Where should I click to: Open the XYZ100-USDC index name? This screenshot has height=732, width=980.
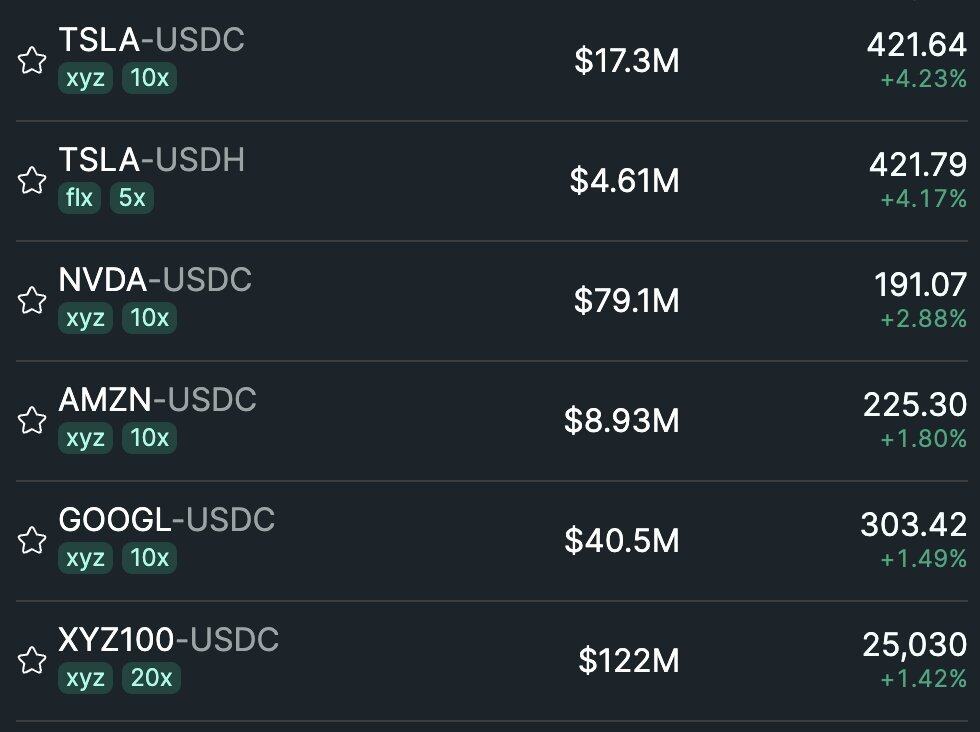click(168, 640)
